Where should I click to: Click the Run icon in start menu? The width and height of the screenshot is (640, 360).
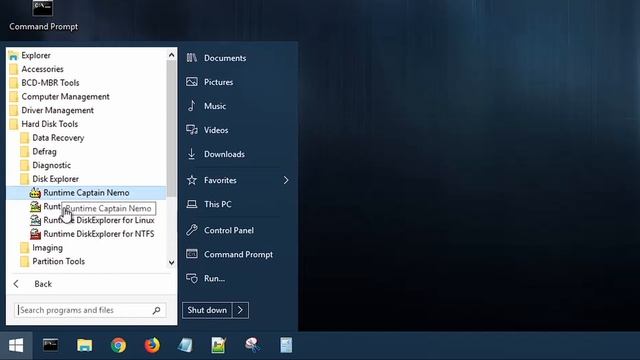tap(192, 278)
